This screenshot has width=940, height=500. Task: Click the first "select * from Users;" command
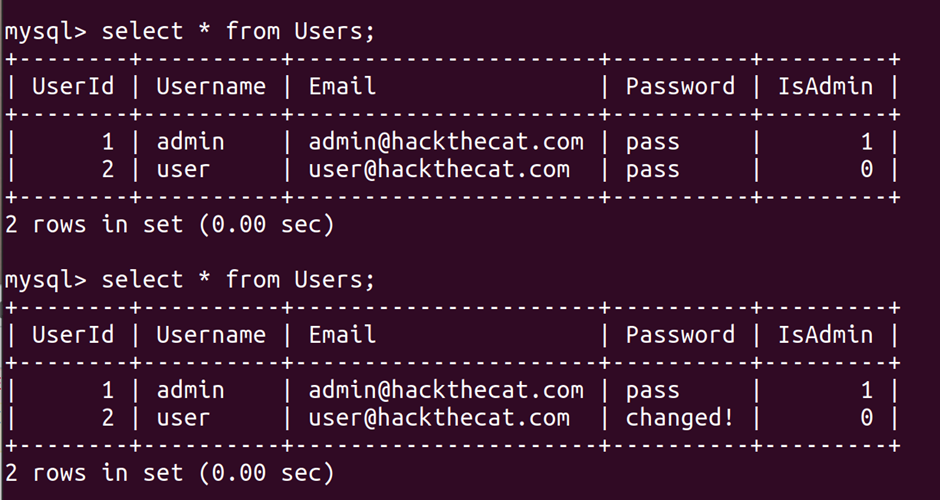coord(238,31)
